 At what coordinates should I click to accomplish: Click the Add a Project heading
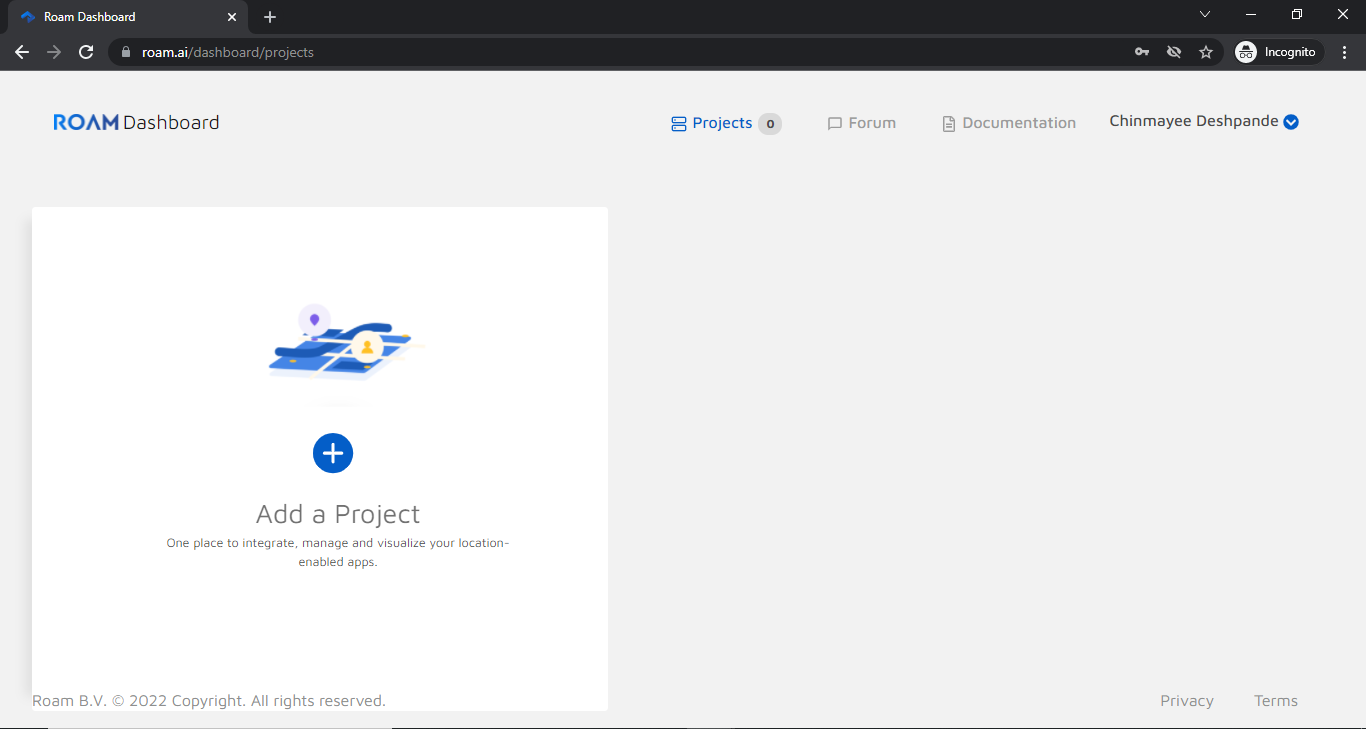pyautogui.click(x=338, y=514)
